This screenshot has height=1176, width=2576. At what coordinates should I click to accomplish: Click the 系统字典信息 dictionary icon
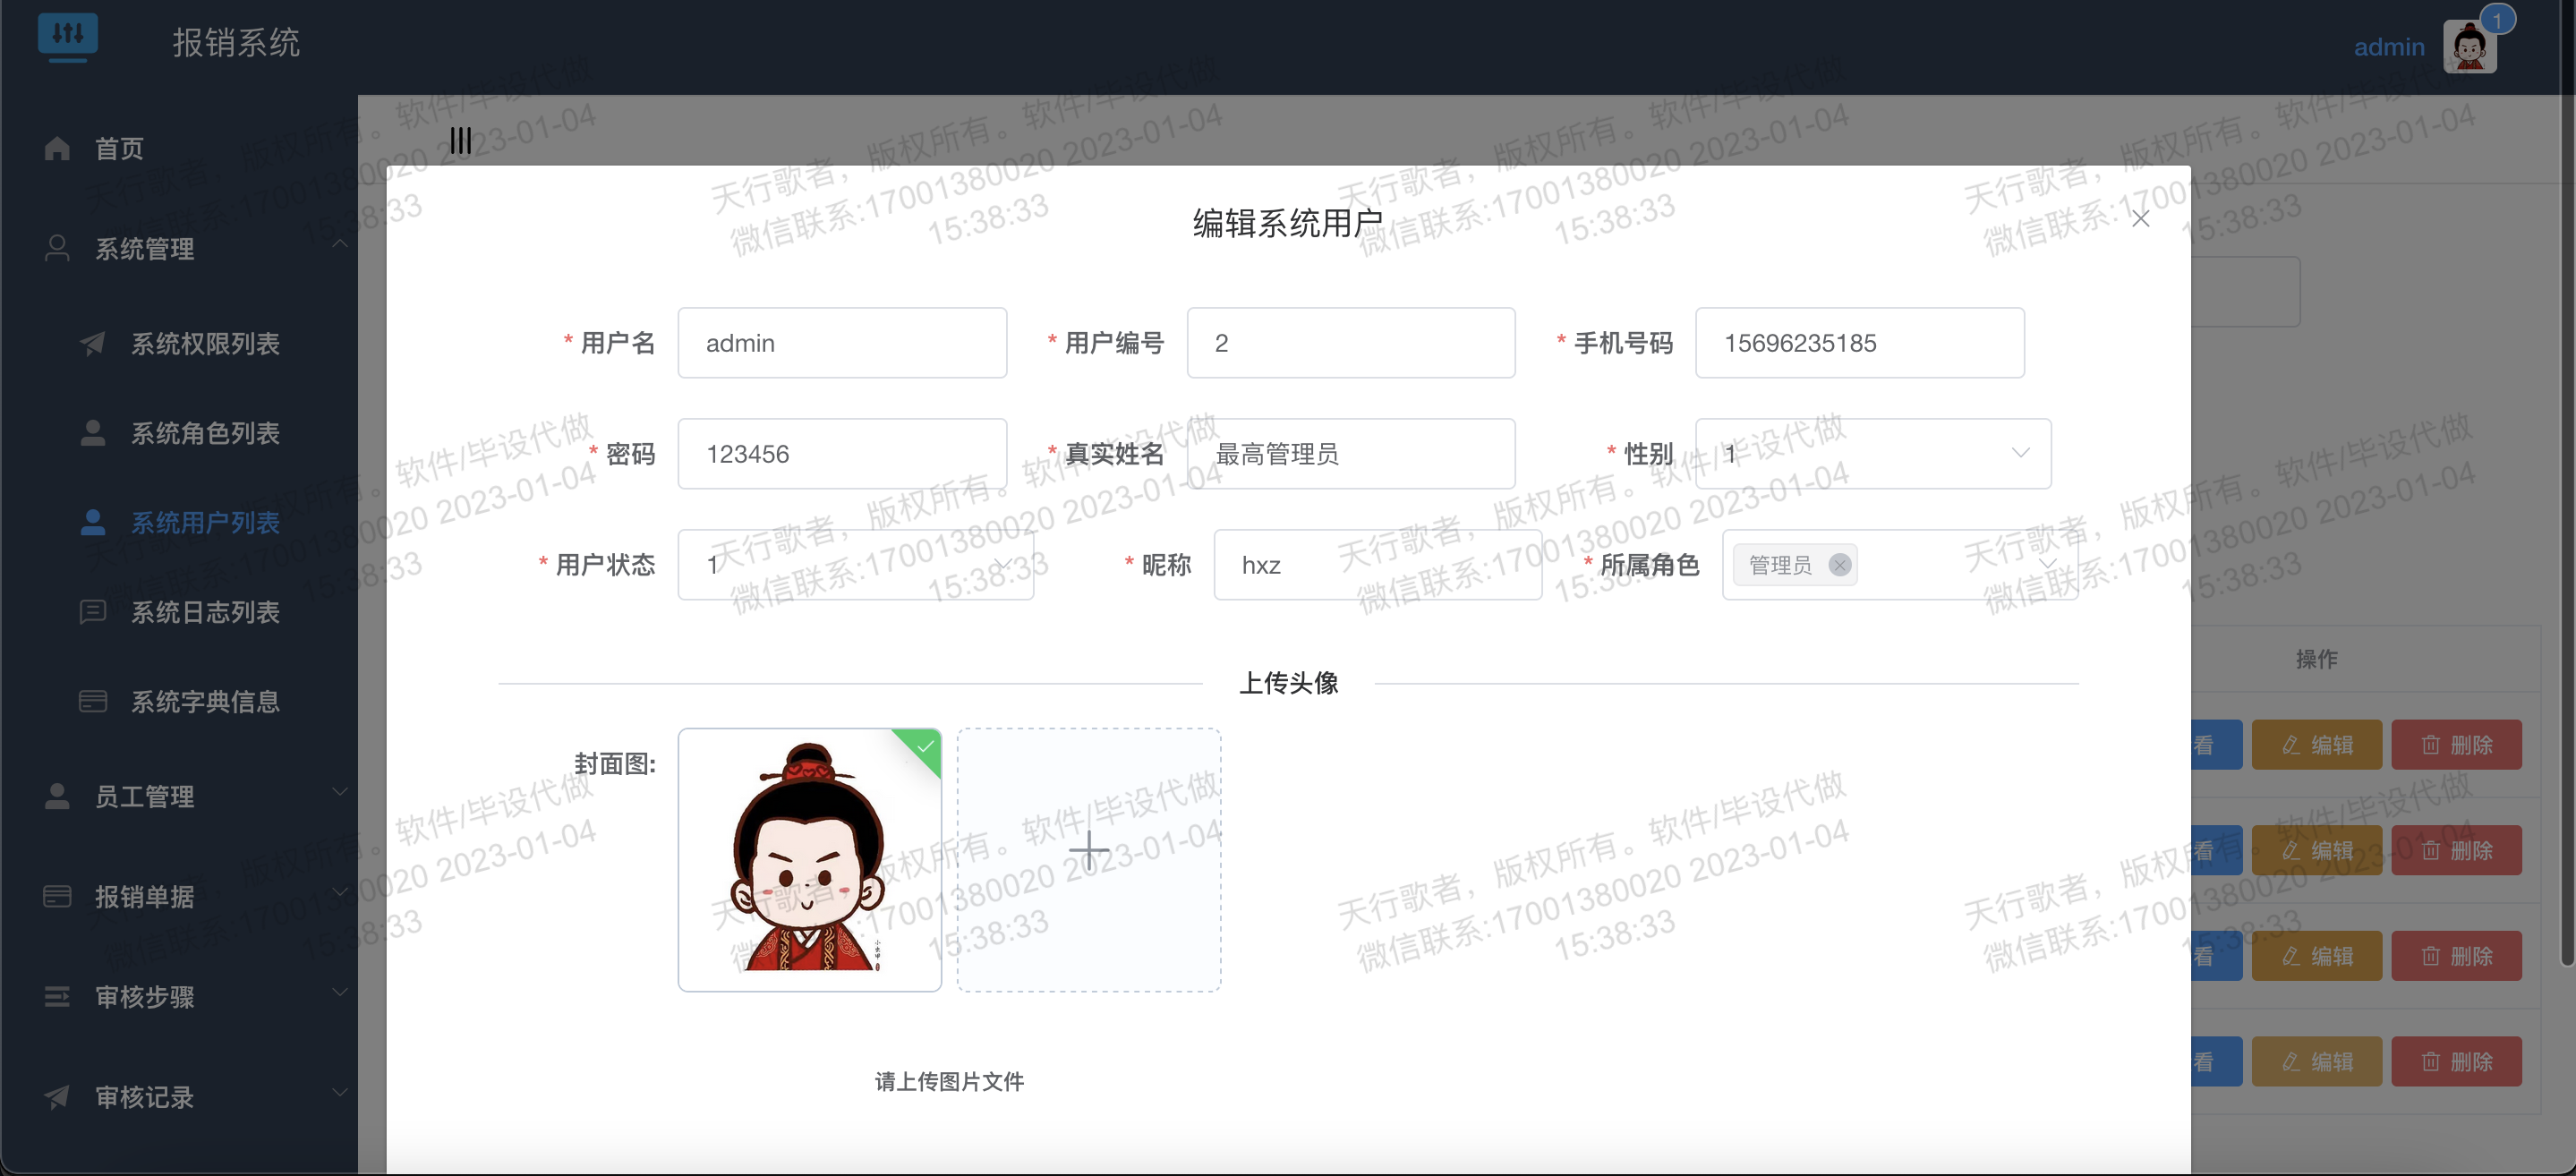click(x=93, y=701)
